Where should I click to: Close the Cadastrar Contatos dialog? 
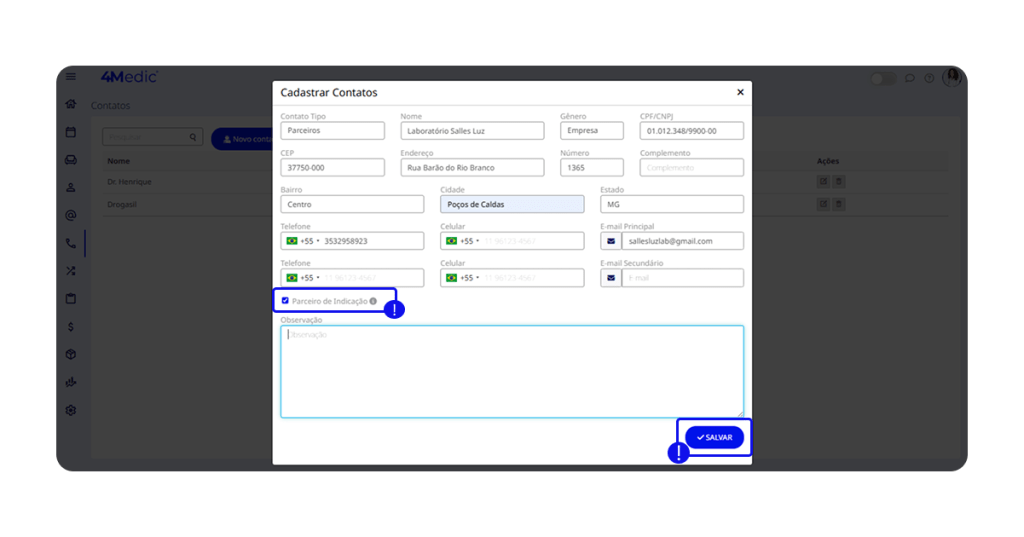click(x=740, y=93)
